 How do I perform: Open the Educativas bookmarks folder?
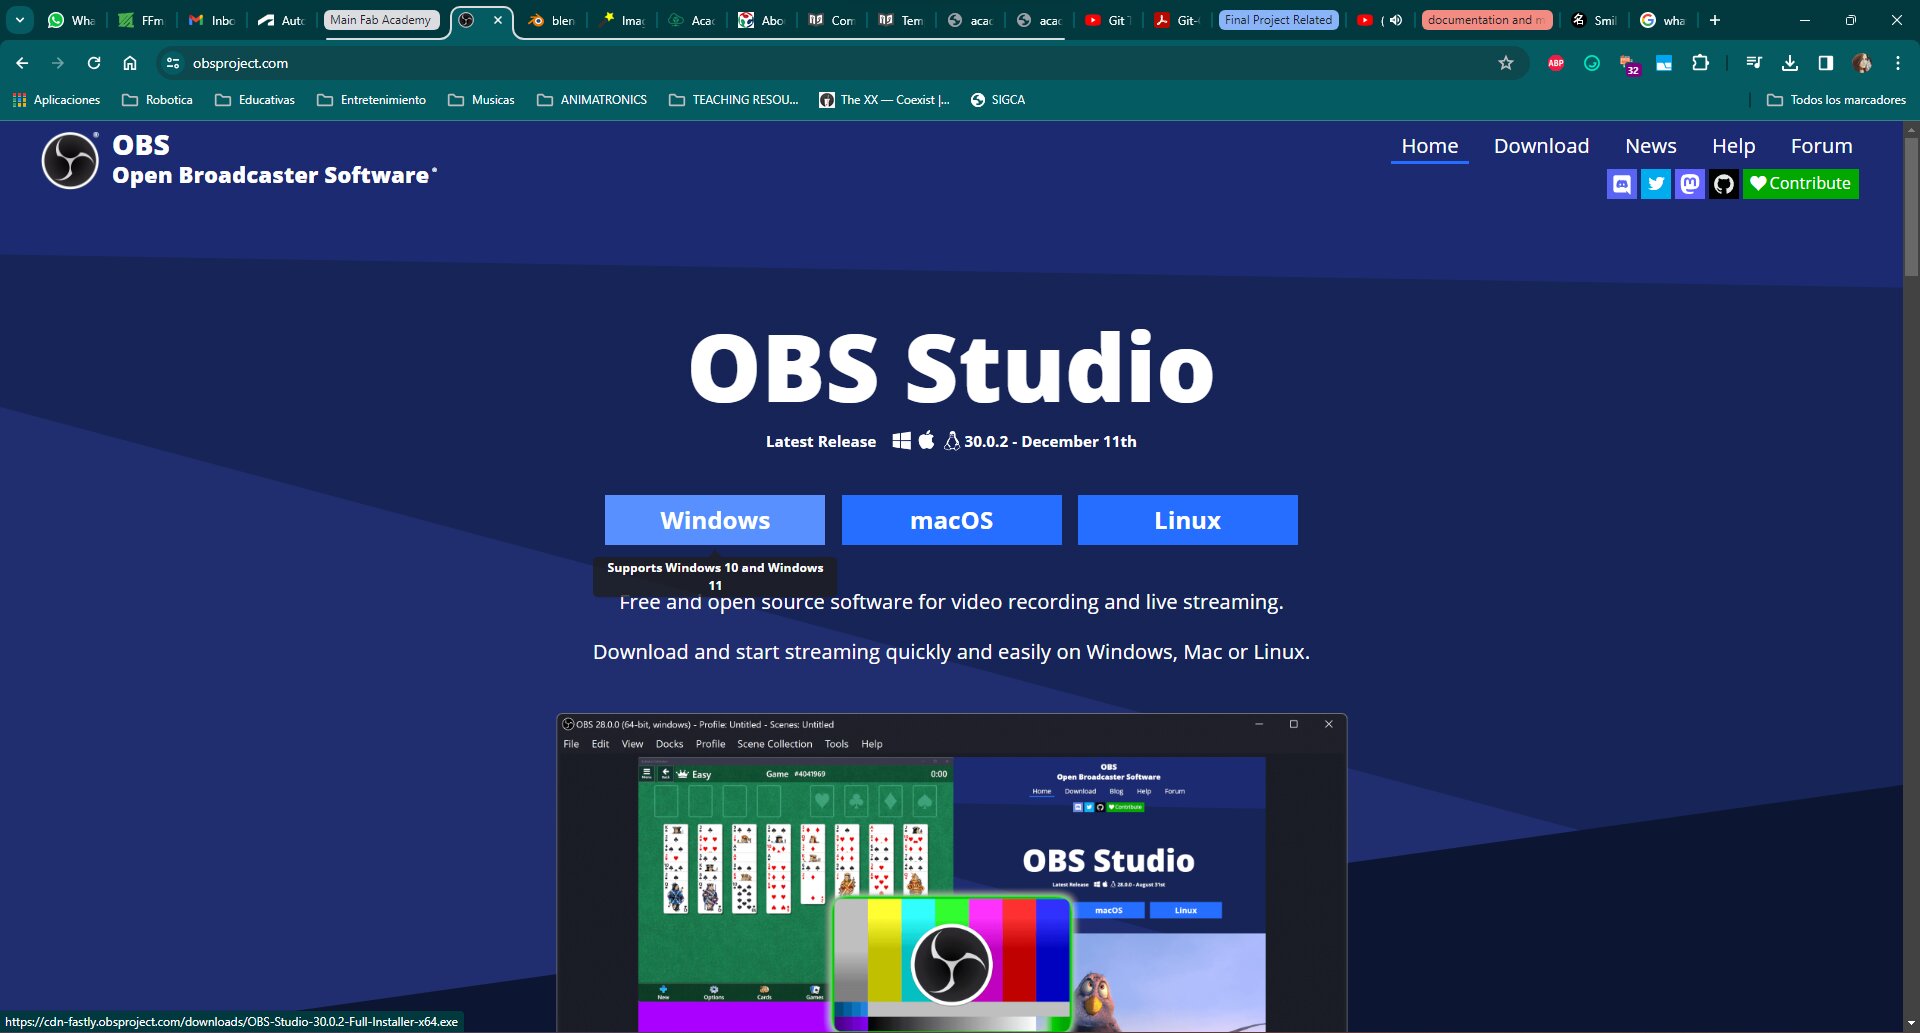[255, 100]
